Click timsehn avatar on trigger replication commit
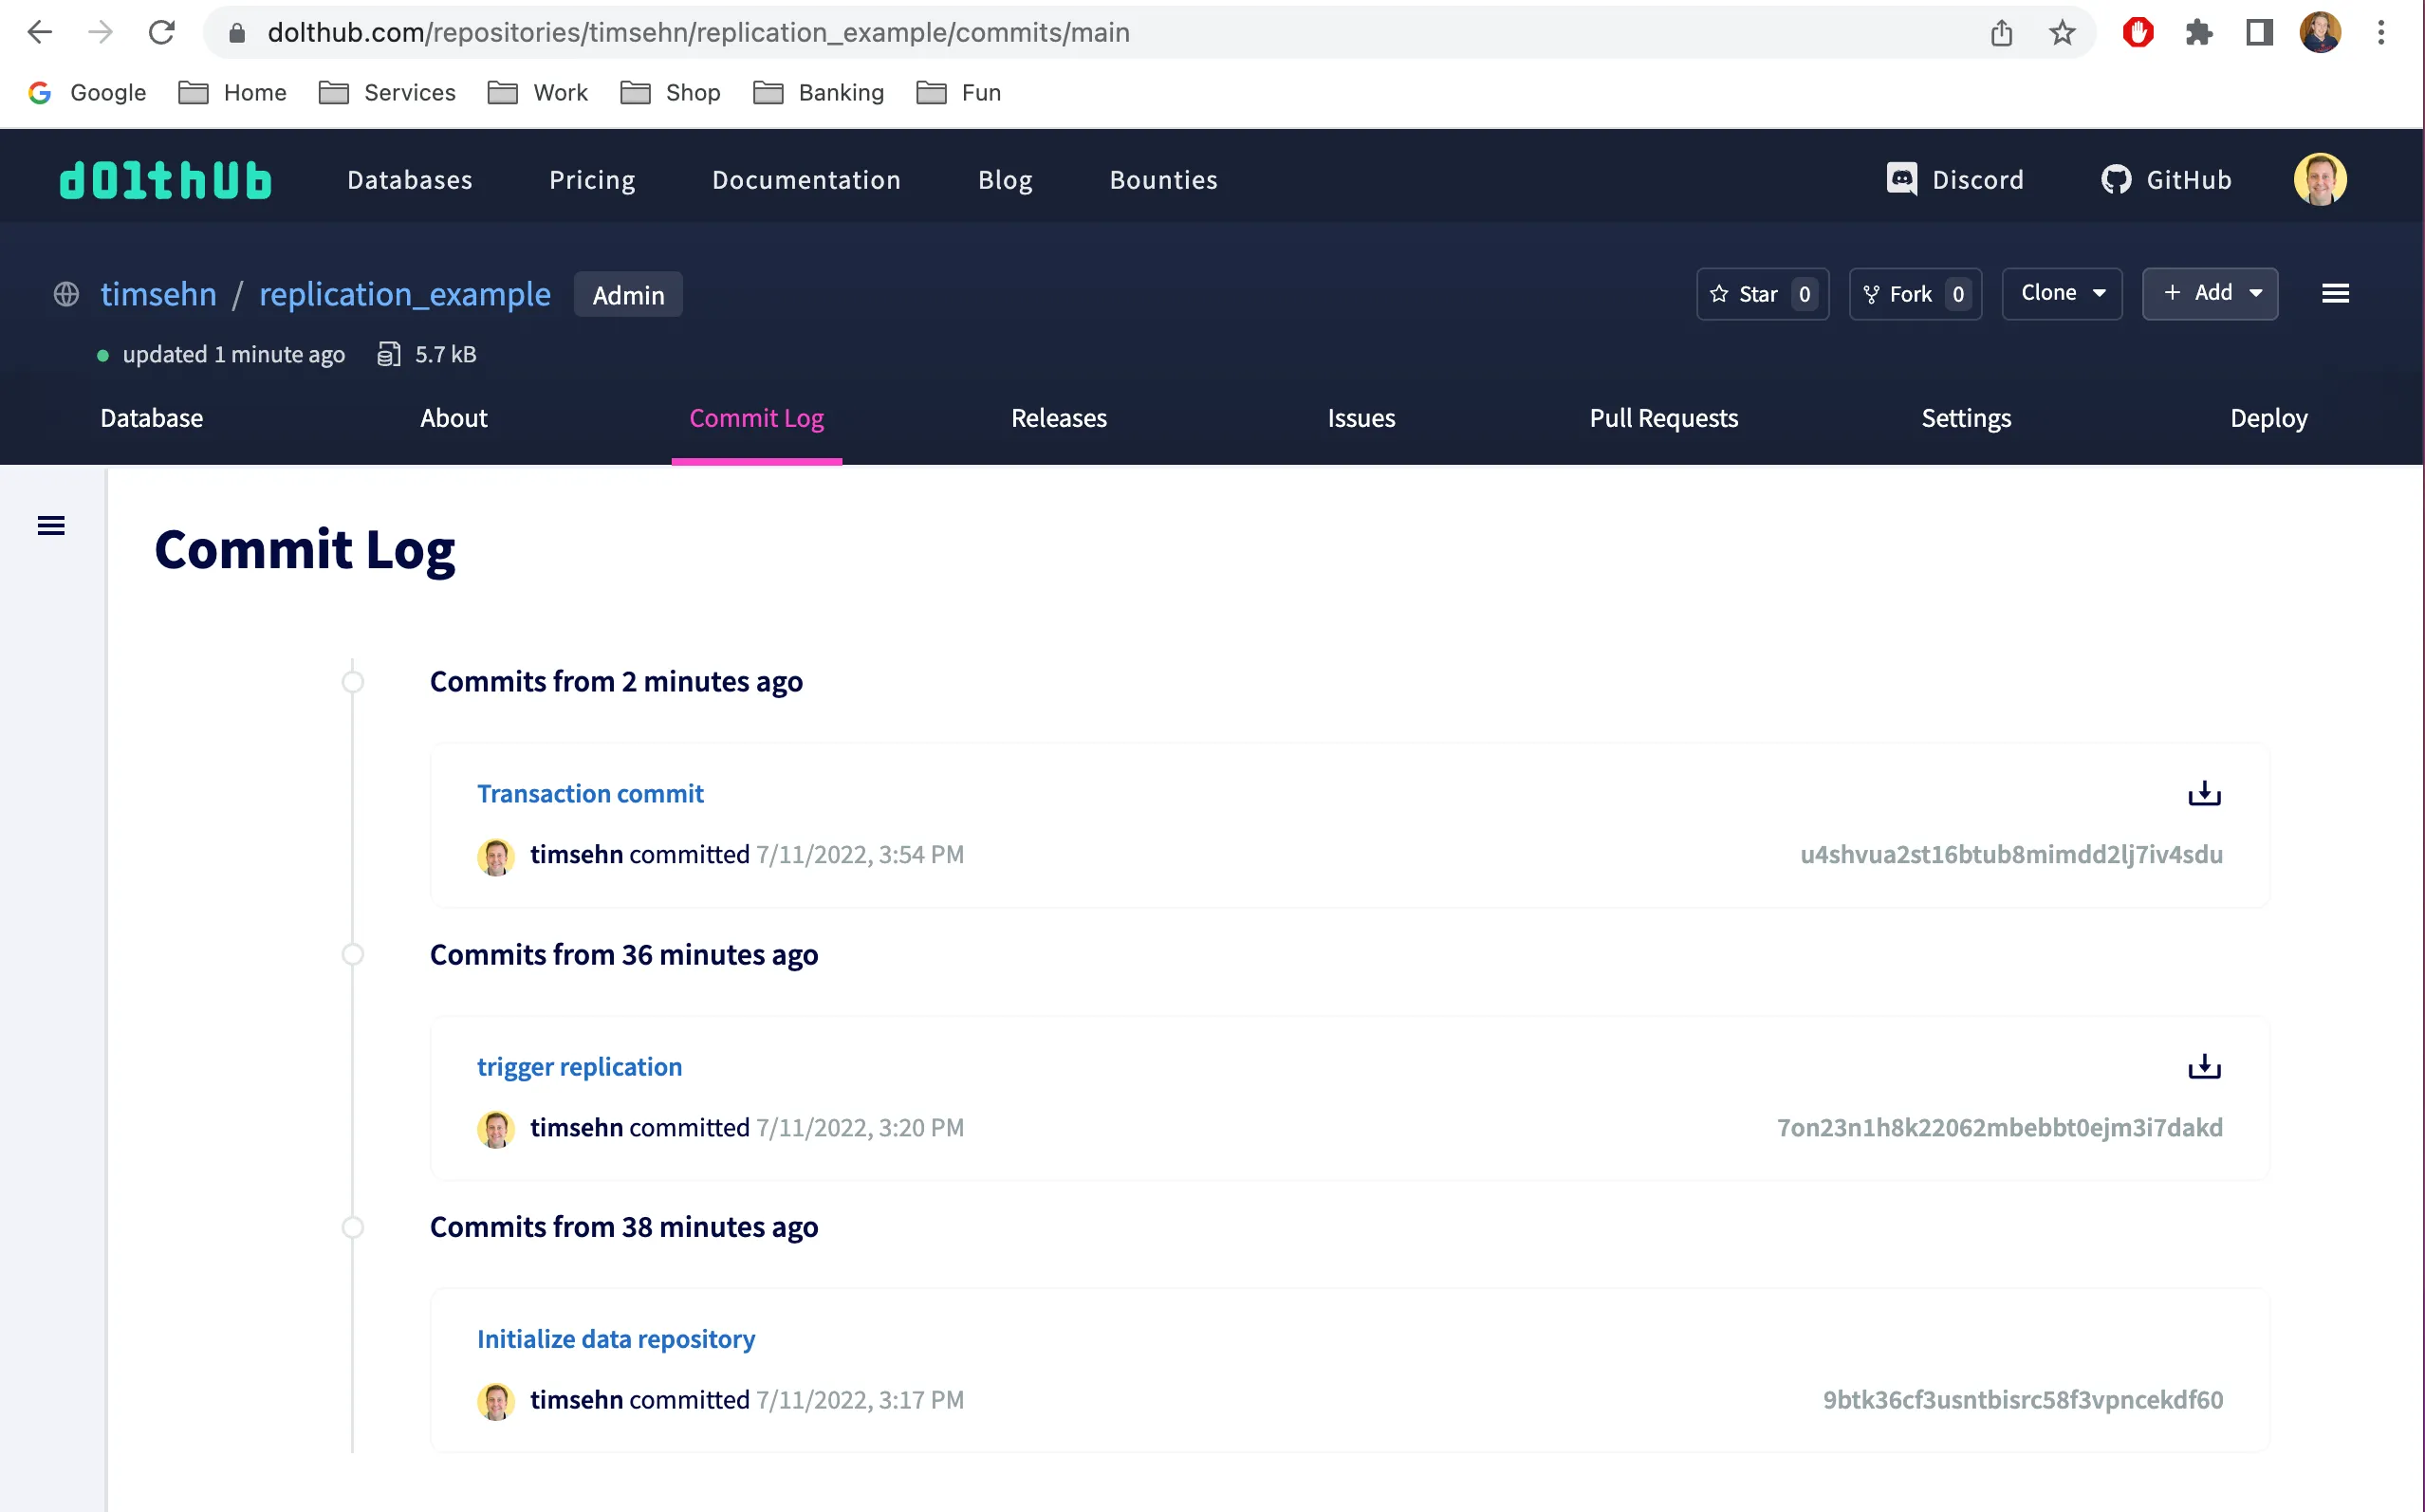This screenshot has height=1512, width=2425. (x=495, y=1128)
